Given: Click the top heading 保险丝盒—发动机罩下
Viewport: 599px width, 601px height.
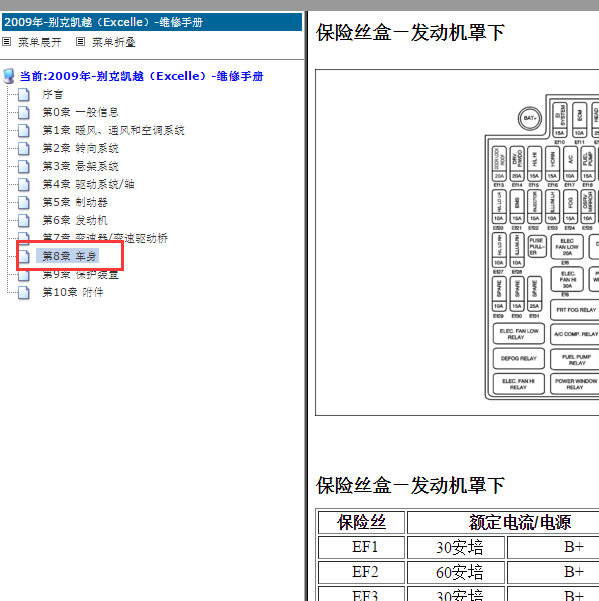Looking at the screenshot, I should (x=410, y=33).
